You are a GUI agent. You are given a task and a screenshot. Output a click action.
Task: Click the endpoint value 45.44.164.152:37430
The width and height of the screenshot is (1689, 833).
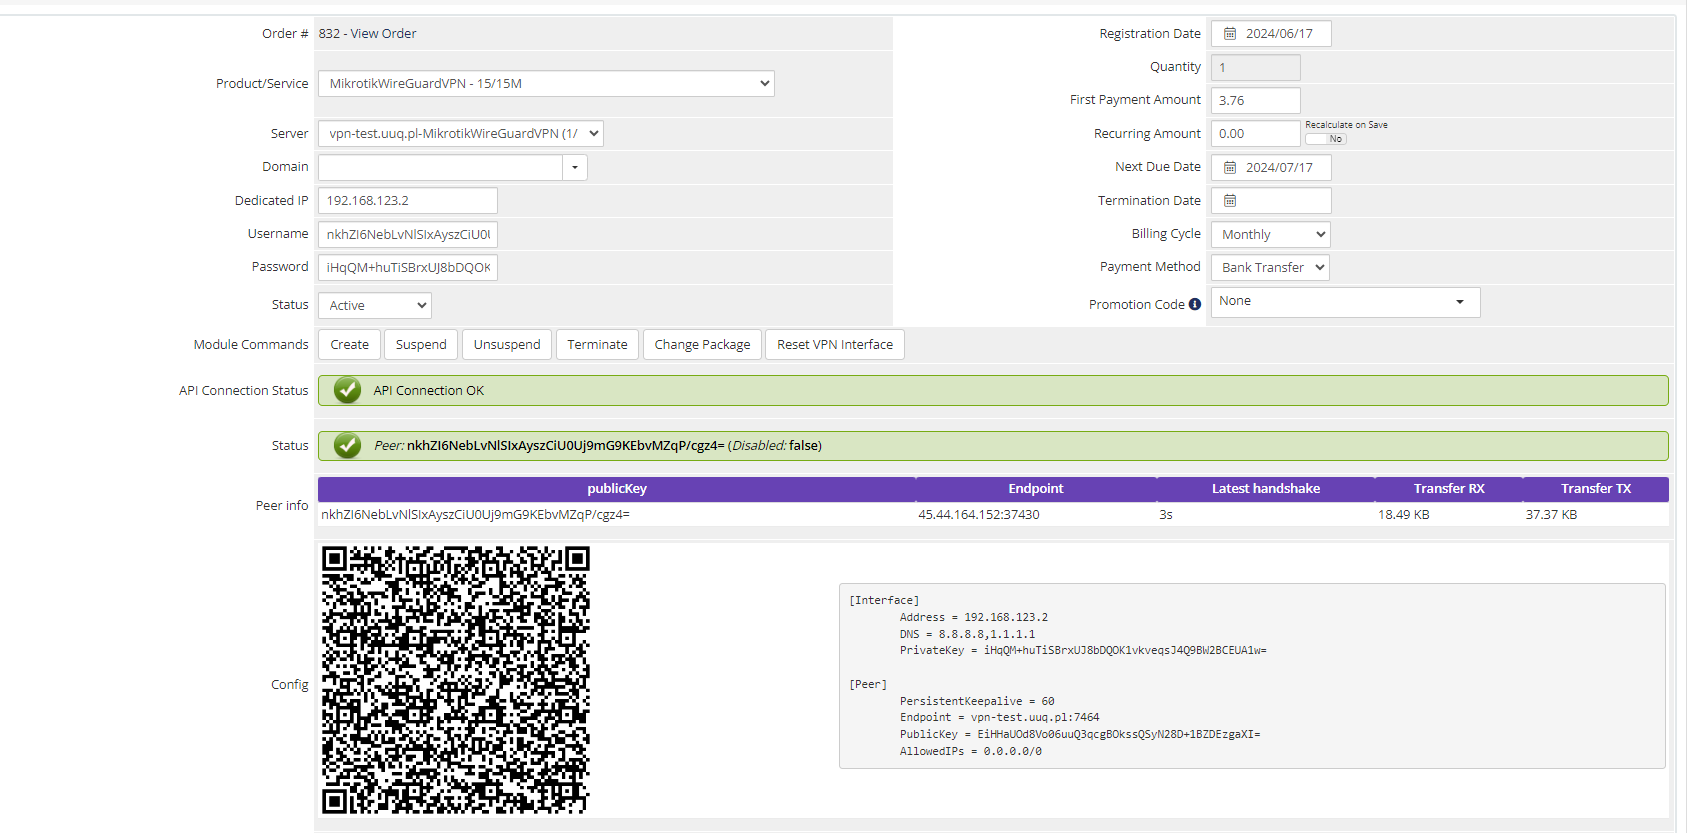coord(979,515)
